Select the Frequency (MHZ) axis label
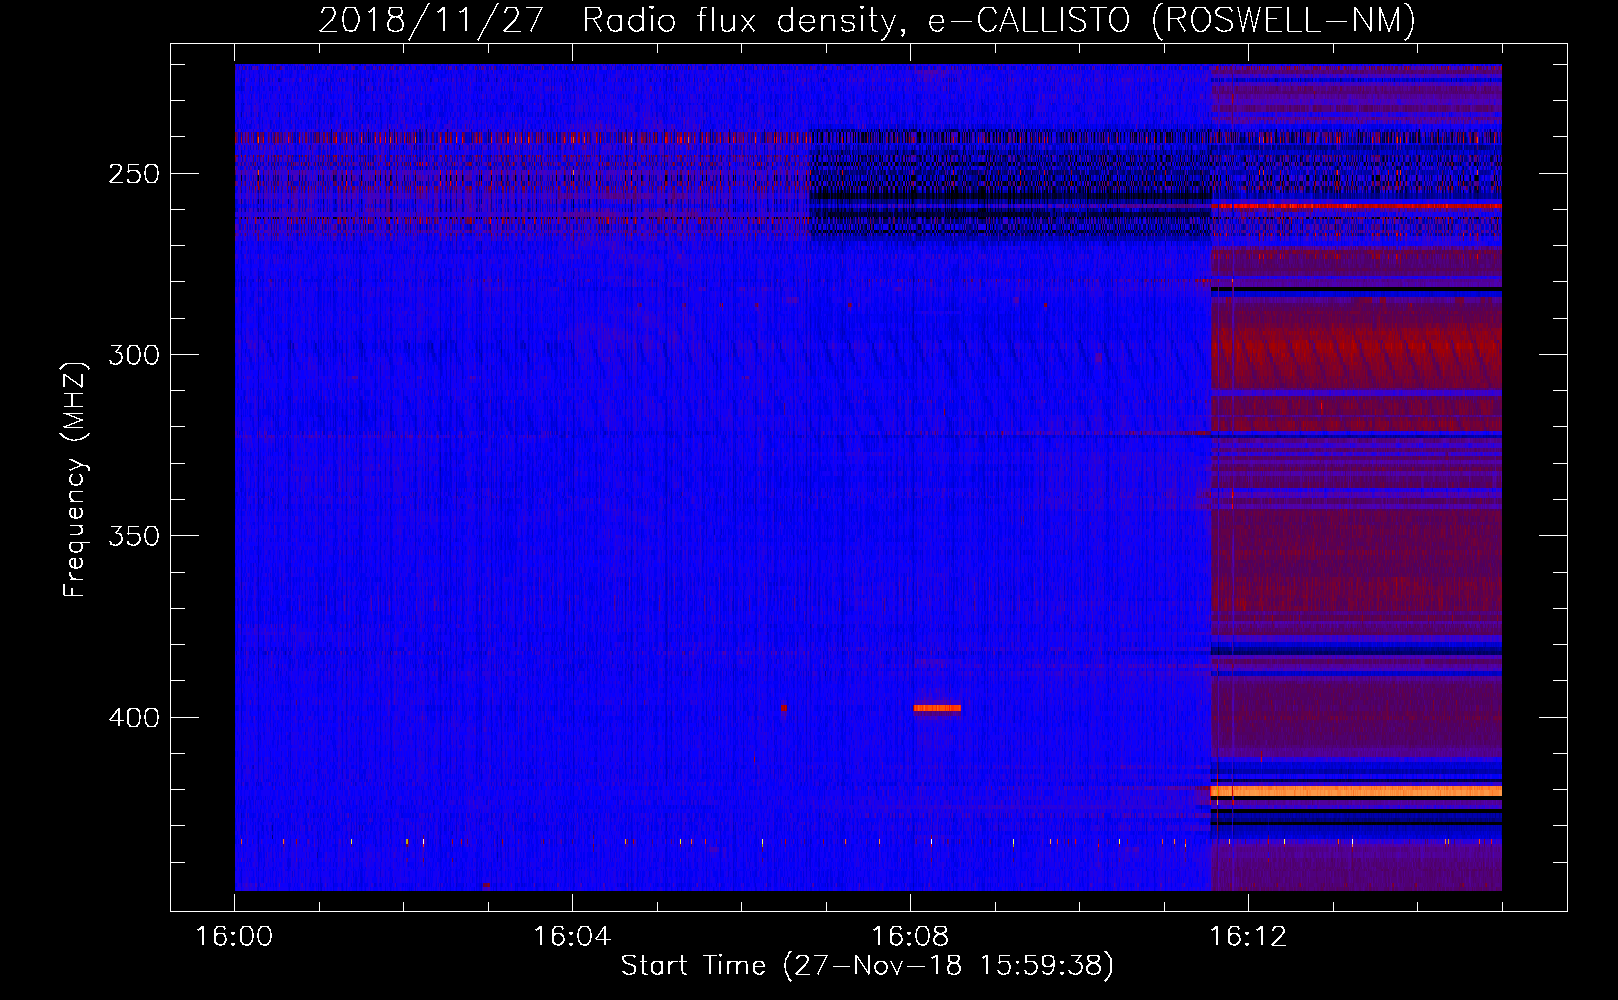 [75, 479]
